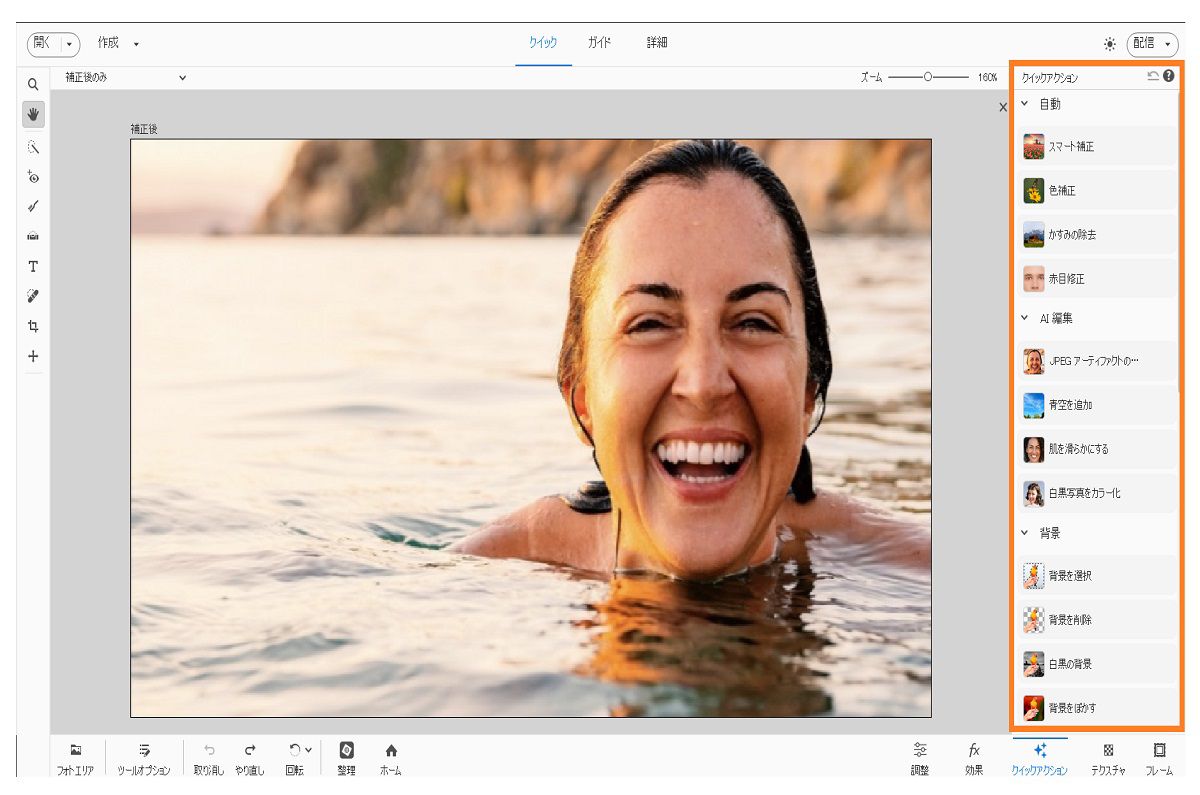Collapse the AI 編集 section
The image size is (1200, 795).
point(1024,318)
